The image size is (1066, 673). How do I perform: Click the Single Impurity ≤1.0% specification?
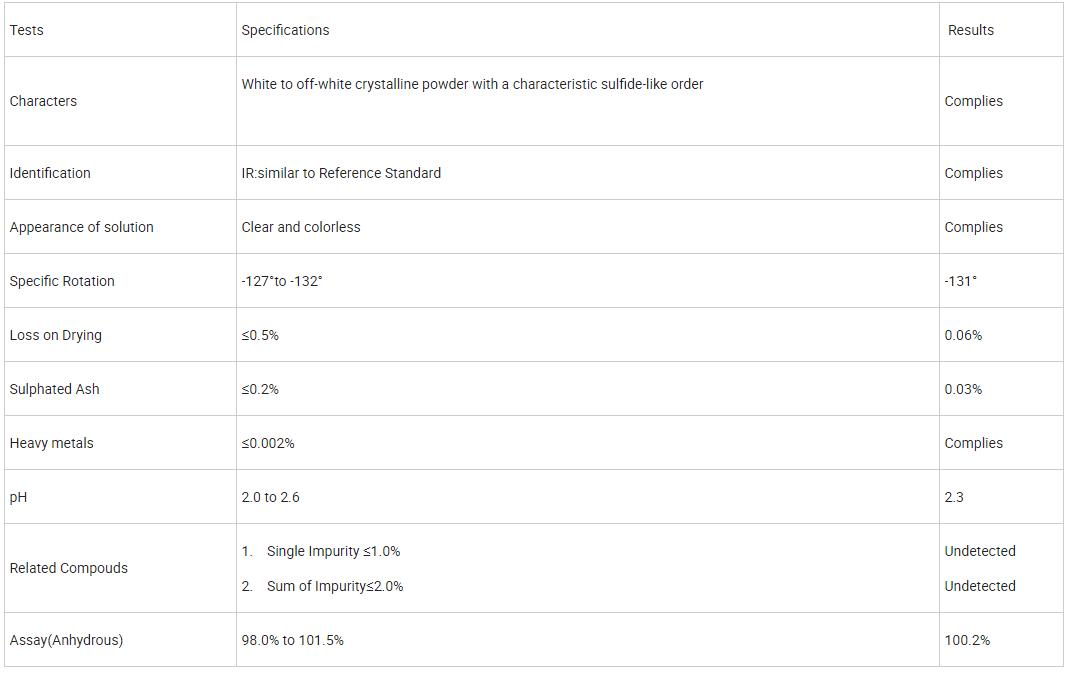(x=333, y=551)
